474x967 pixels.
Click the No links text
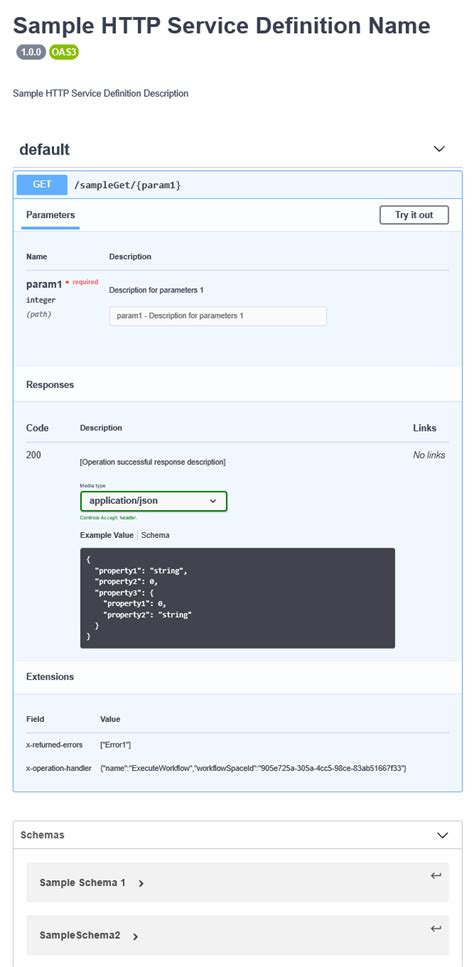pos(429,455)
